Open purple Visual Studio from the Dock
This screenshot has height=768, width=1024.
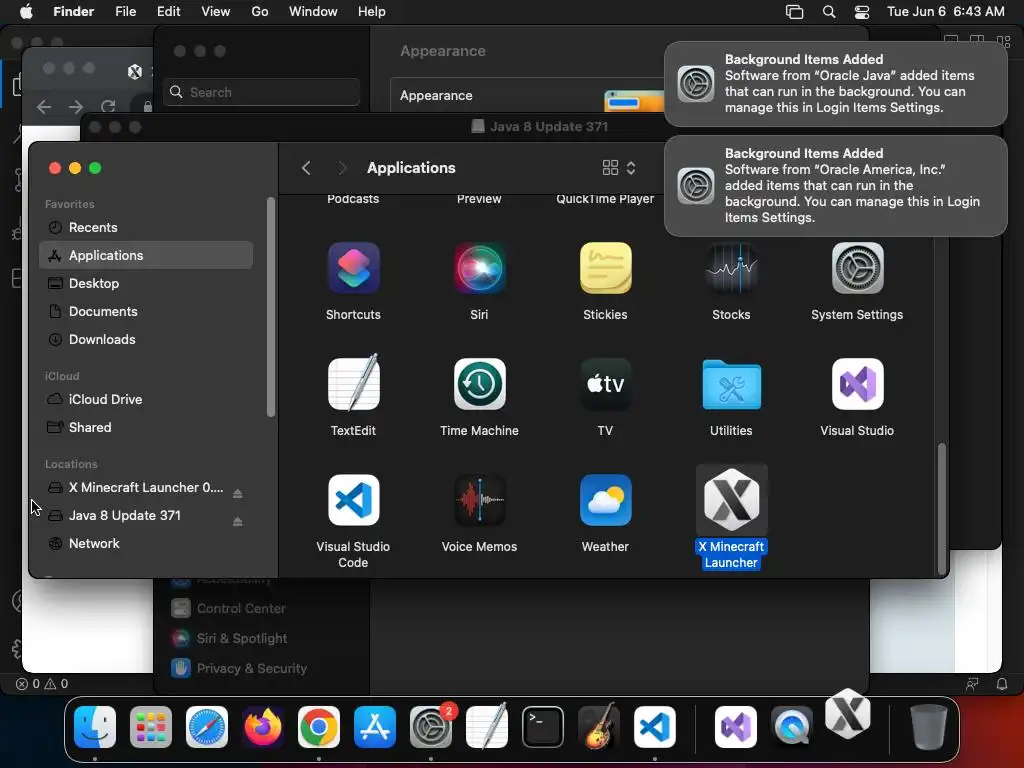[x=736, y=727]
